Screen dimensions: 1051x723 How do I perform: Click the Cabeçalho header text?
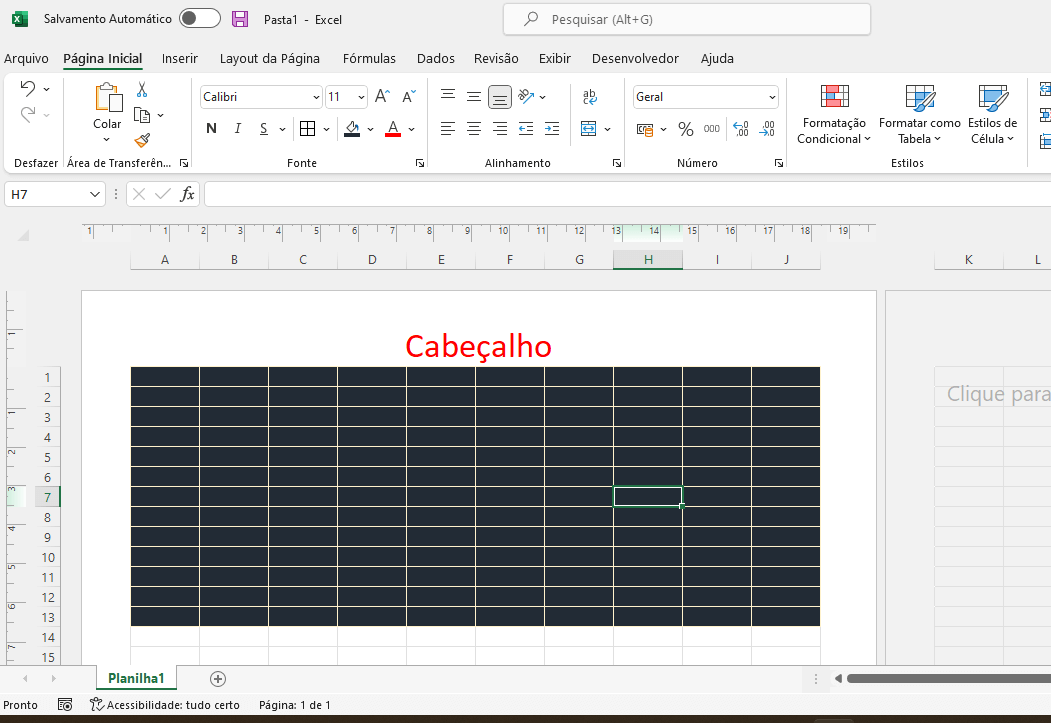(479, 346)
